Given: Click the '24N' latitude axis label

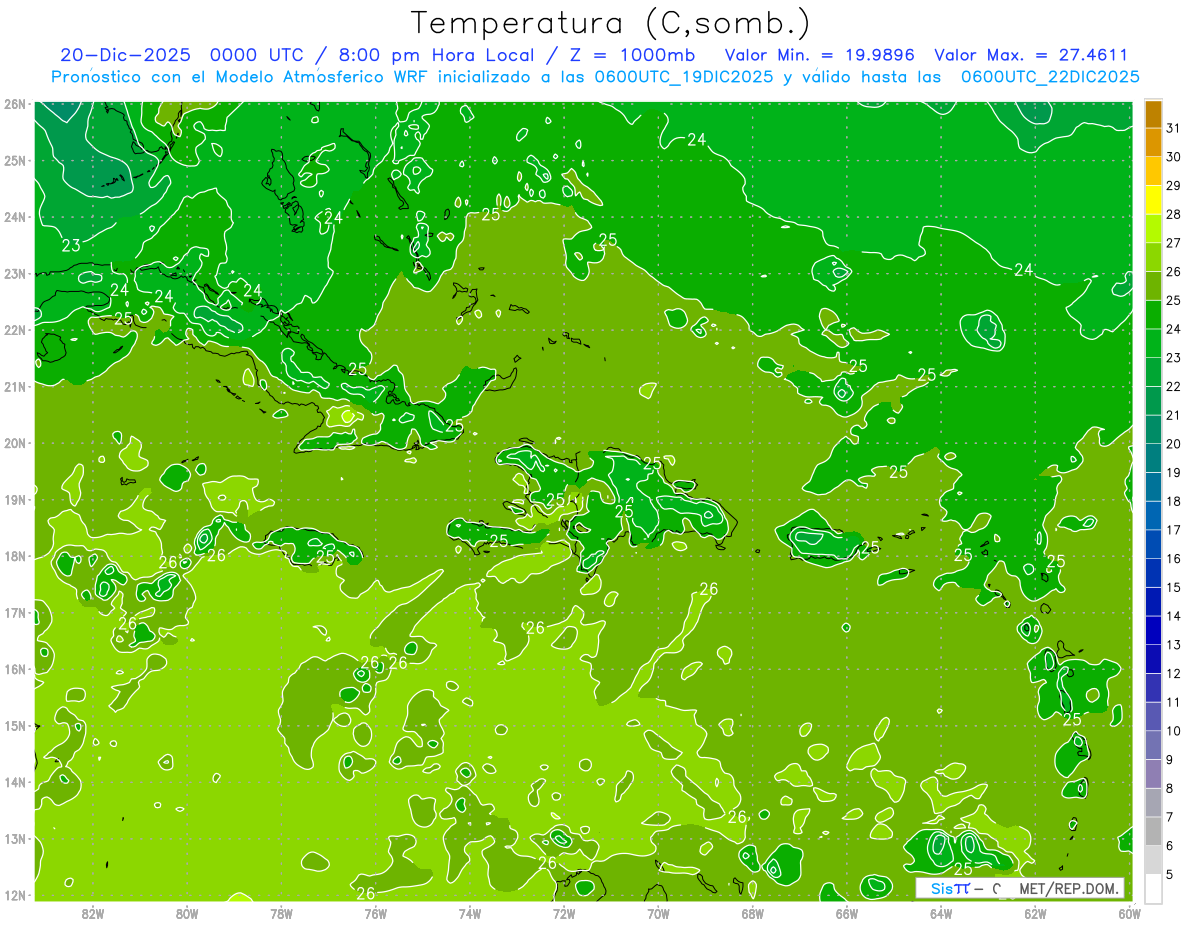Looking at the screenshot, I should 15,216.
